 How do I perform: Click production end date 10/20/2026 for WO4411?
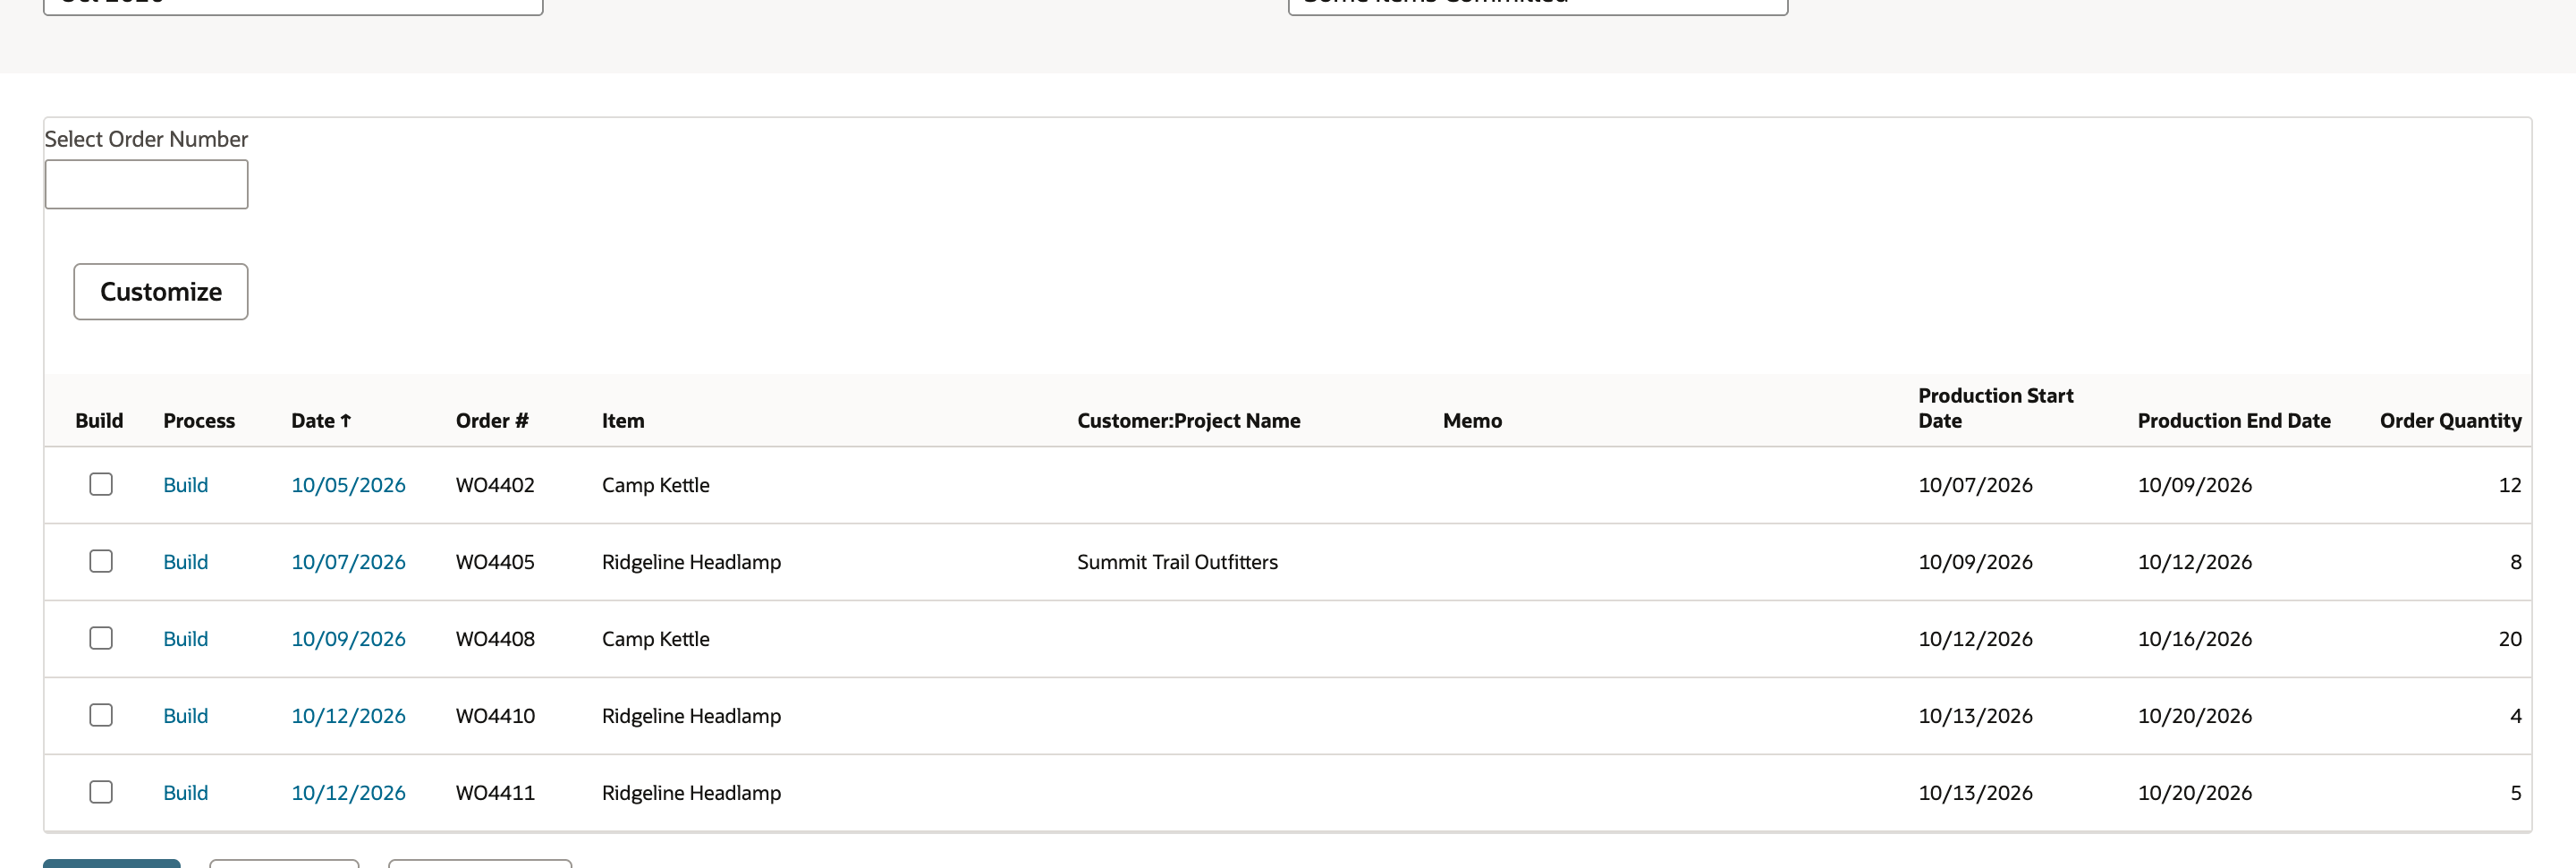pyautogui.click(x=2195, y=793)
